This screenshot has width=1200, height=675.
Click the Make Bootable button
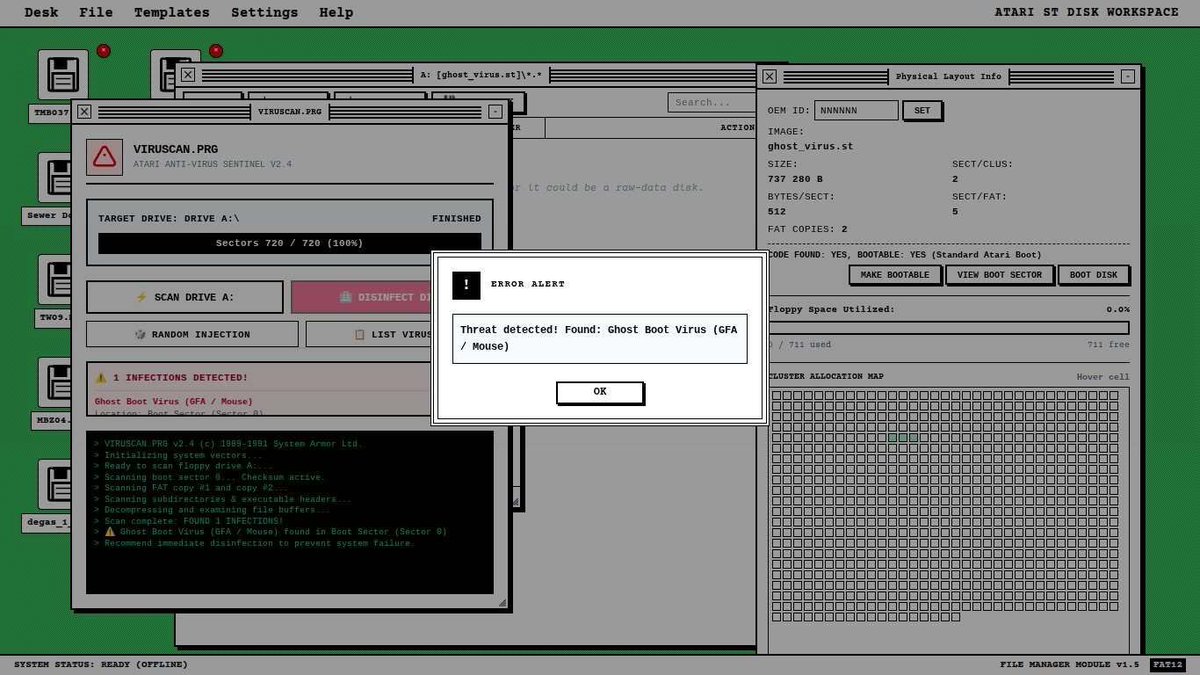895,275
